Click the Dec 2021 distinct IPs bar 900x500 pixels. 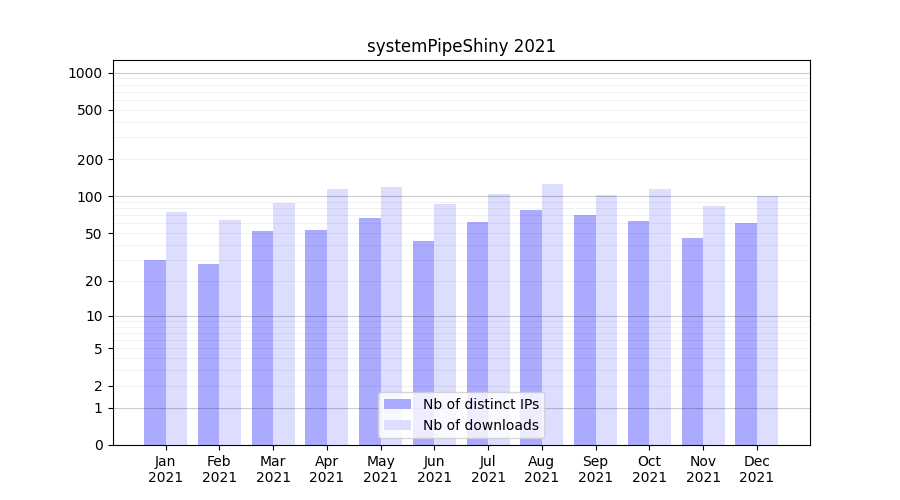coord(746,335)
